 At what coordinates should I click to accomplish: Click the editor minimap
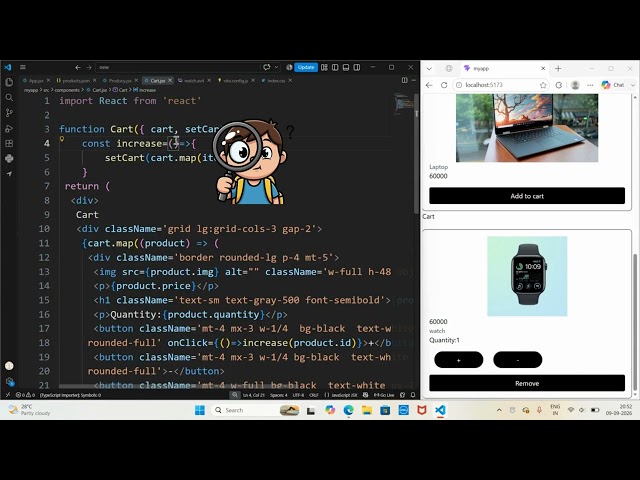pos(403,102)
